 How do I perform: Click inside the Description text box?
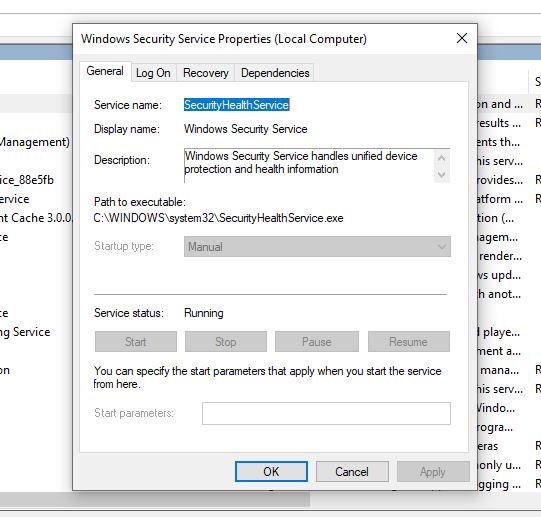coord(309,165)
